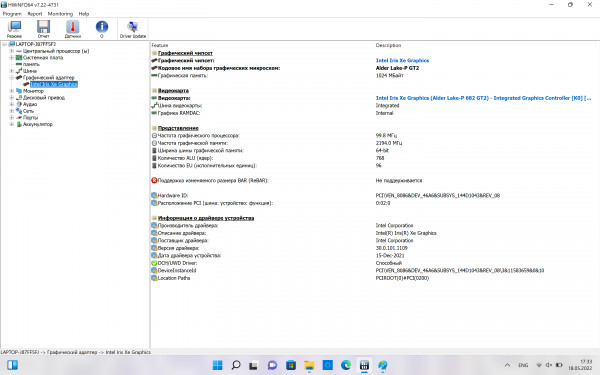Open the Program menu
Image resolution: width=600 pixels, height=375 pixels.
click(x=12, y=14)
